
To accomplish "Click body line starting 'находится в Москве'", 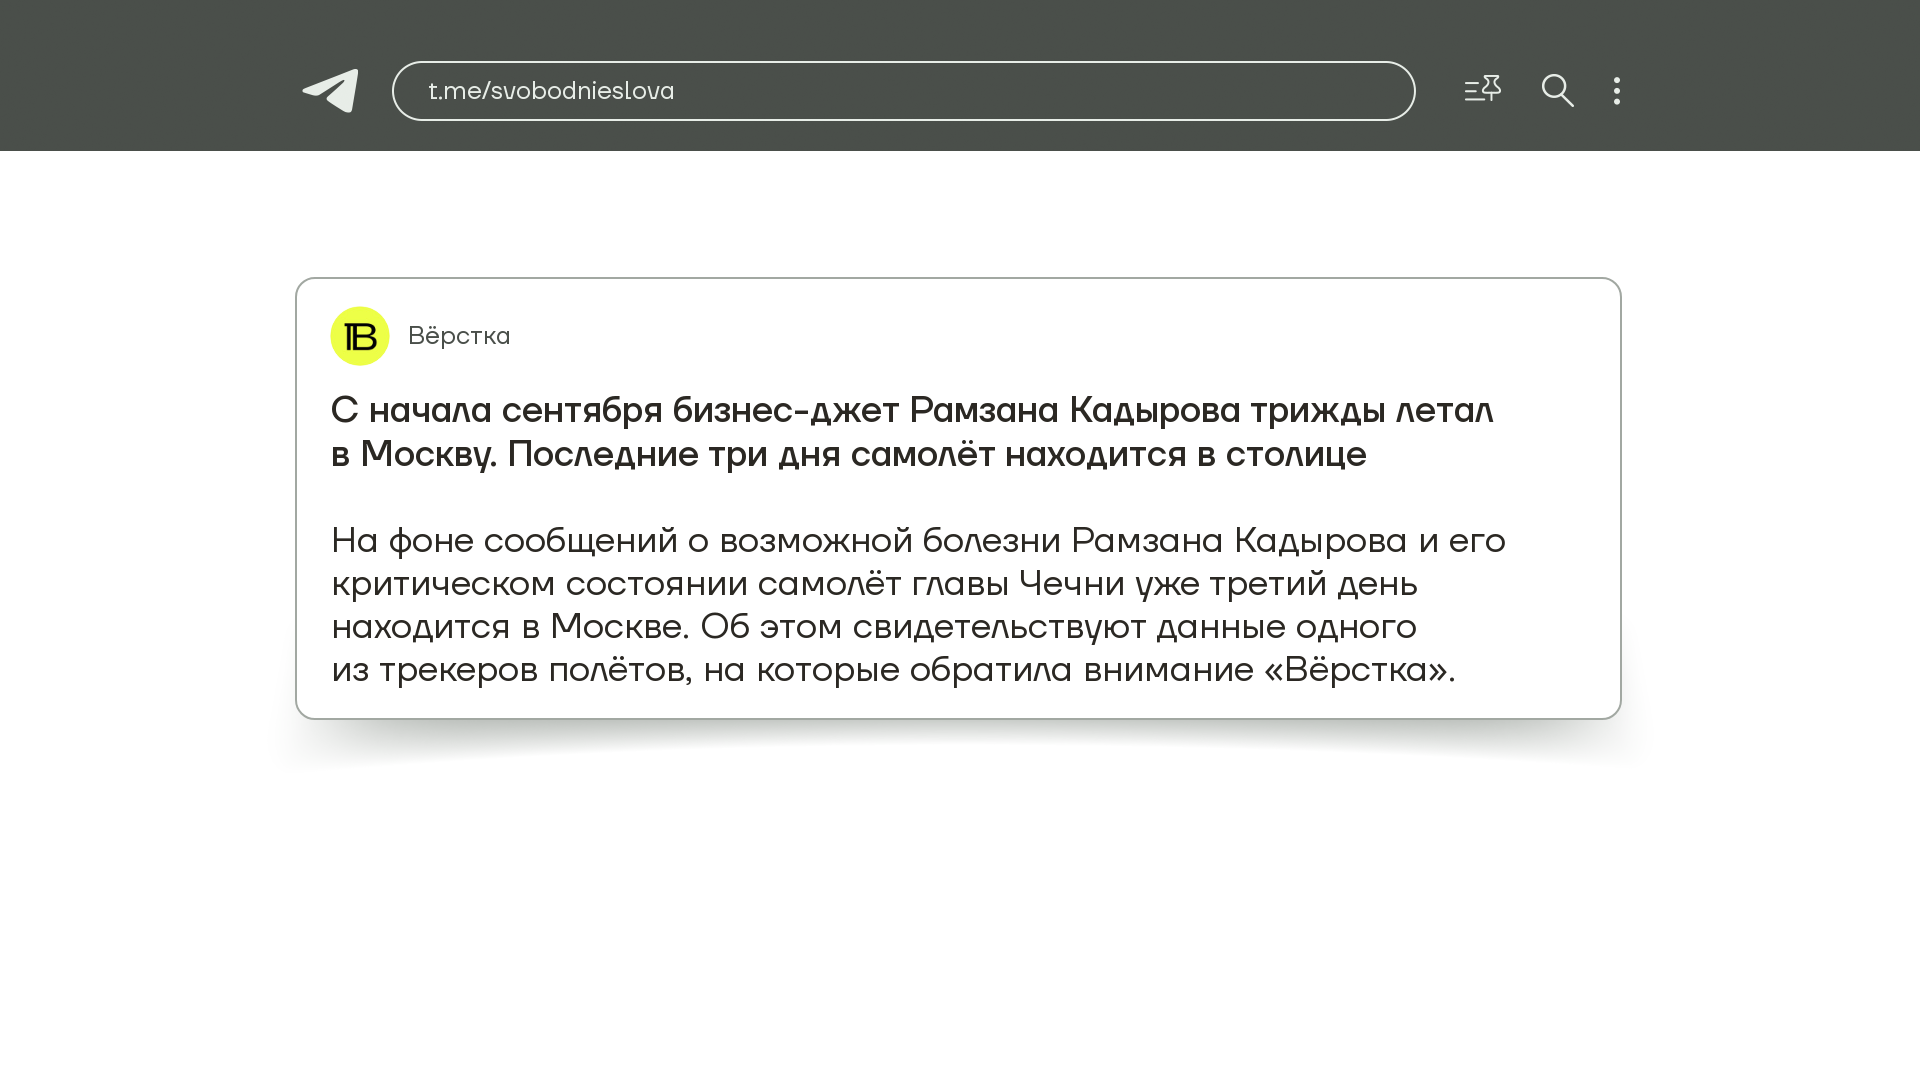I will (x=873, y=626).
